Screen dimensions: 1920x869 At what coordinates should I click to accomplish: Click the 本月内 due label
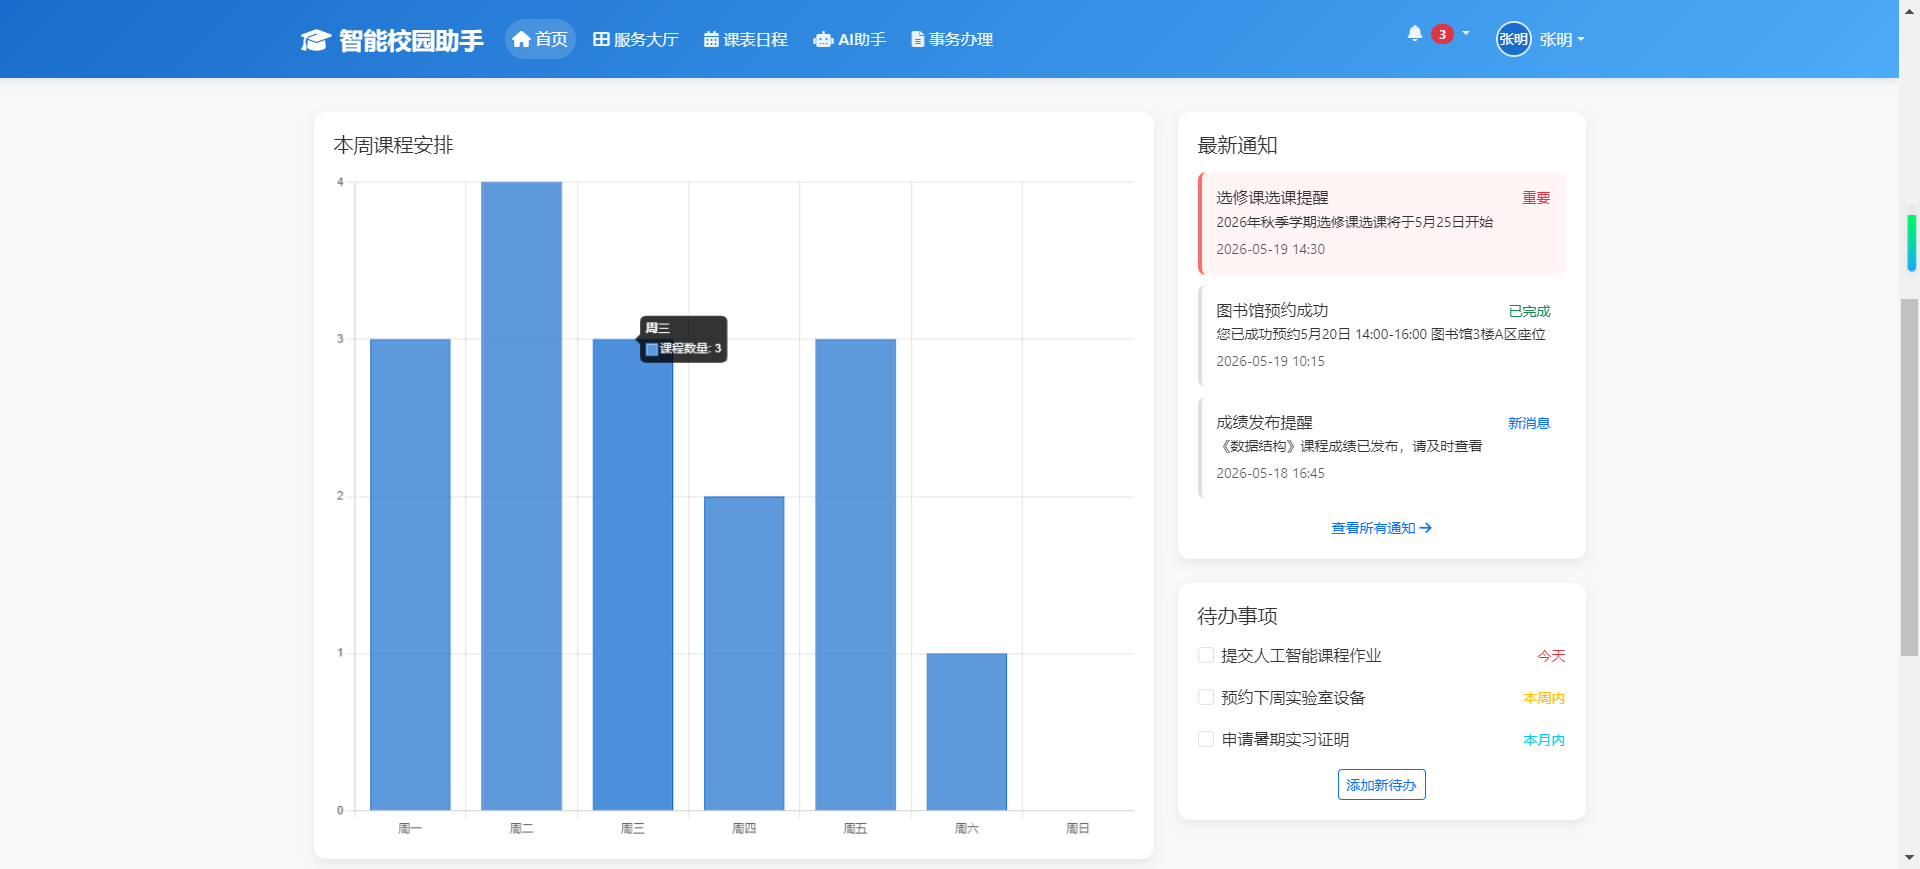pos(1544,740)
